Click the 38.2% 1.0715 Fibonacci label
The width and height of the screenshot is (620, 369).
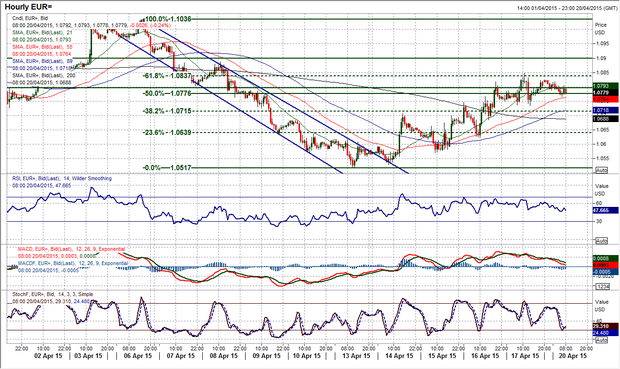[167, 111]
